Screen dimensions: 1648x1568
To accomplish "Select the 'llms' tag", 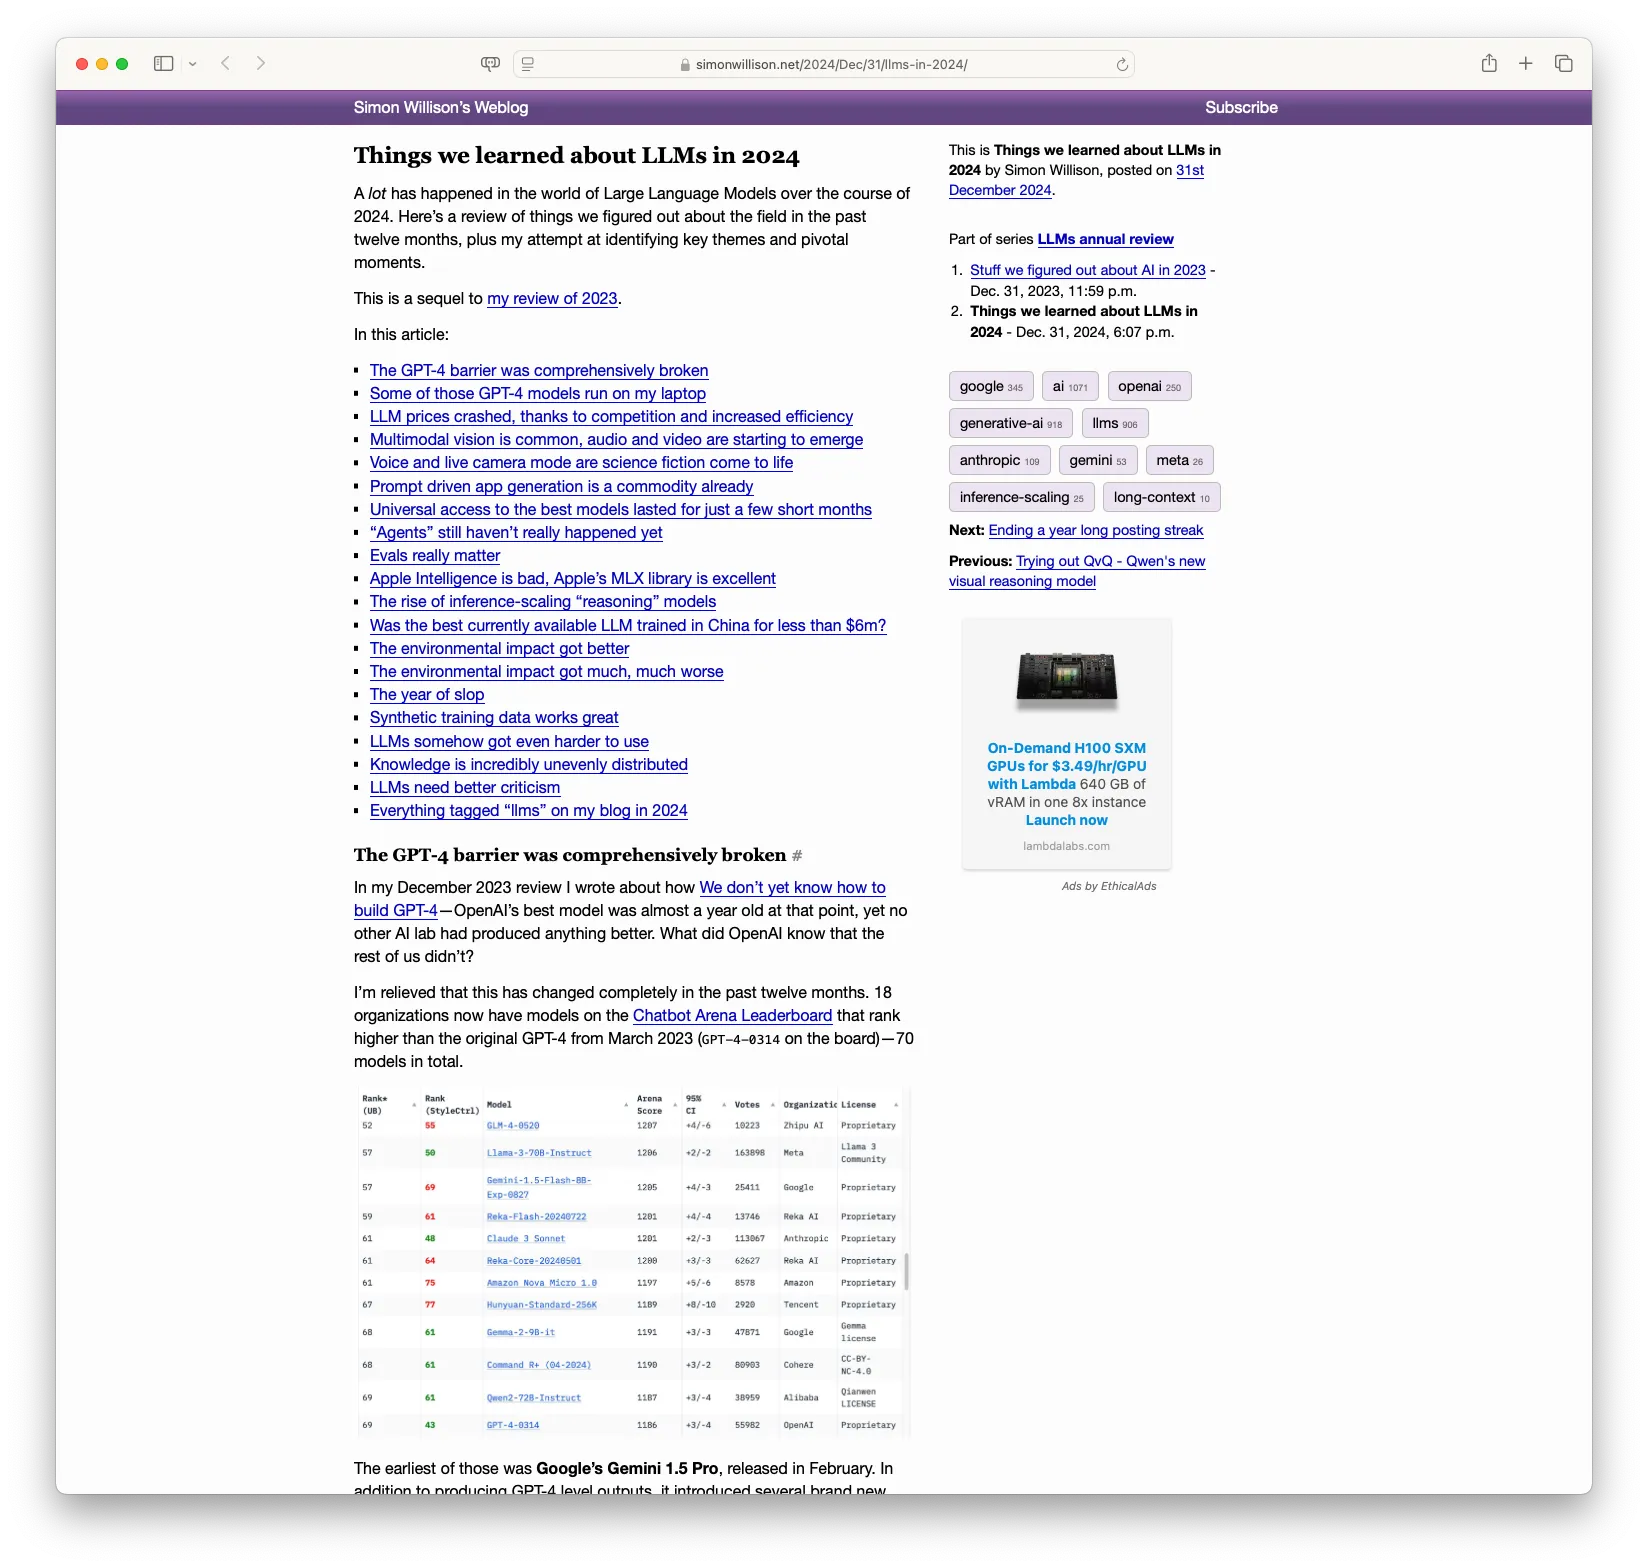I will pyautogui.click(x=1115, y=423).
